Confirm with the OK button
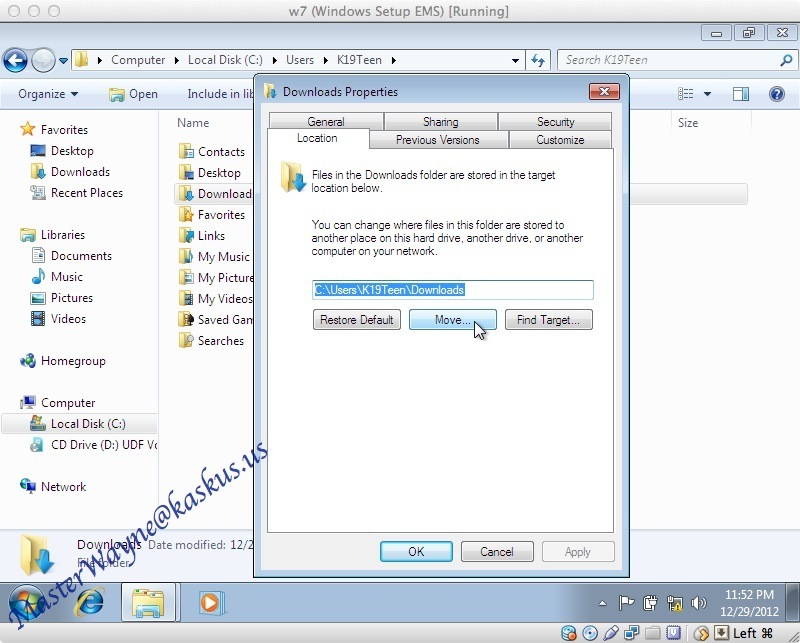 [416, 552]
